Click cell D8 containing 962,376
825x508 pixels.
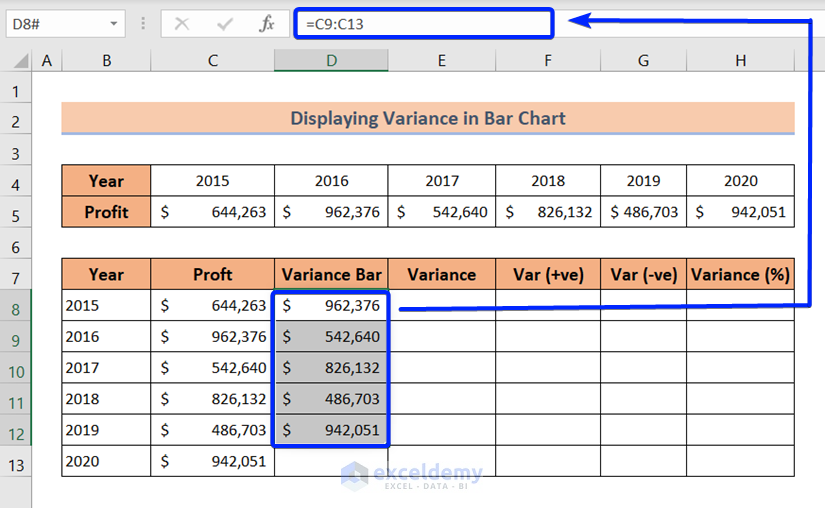[331, 306]
